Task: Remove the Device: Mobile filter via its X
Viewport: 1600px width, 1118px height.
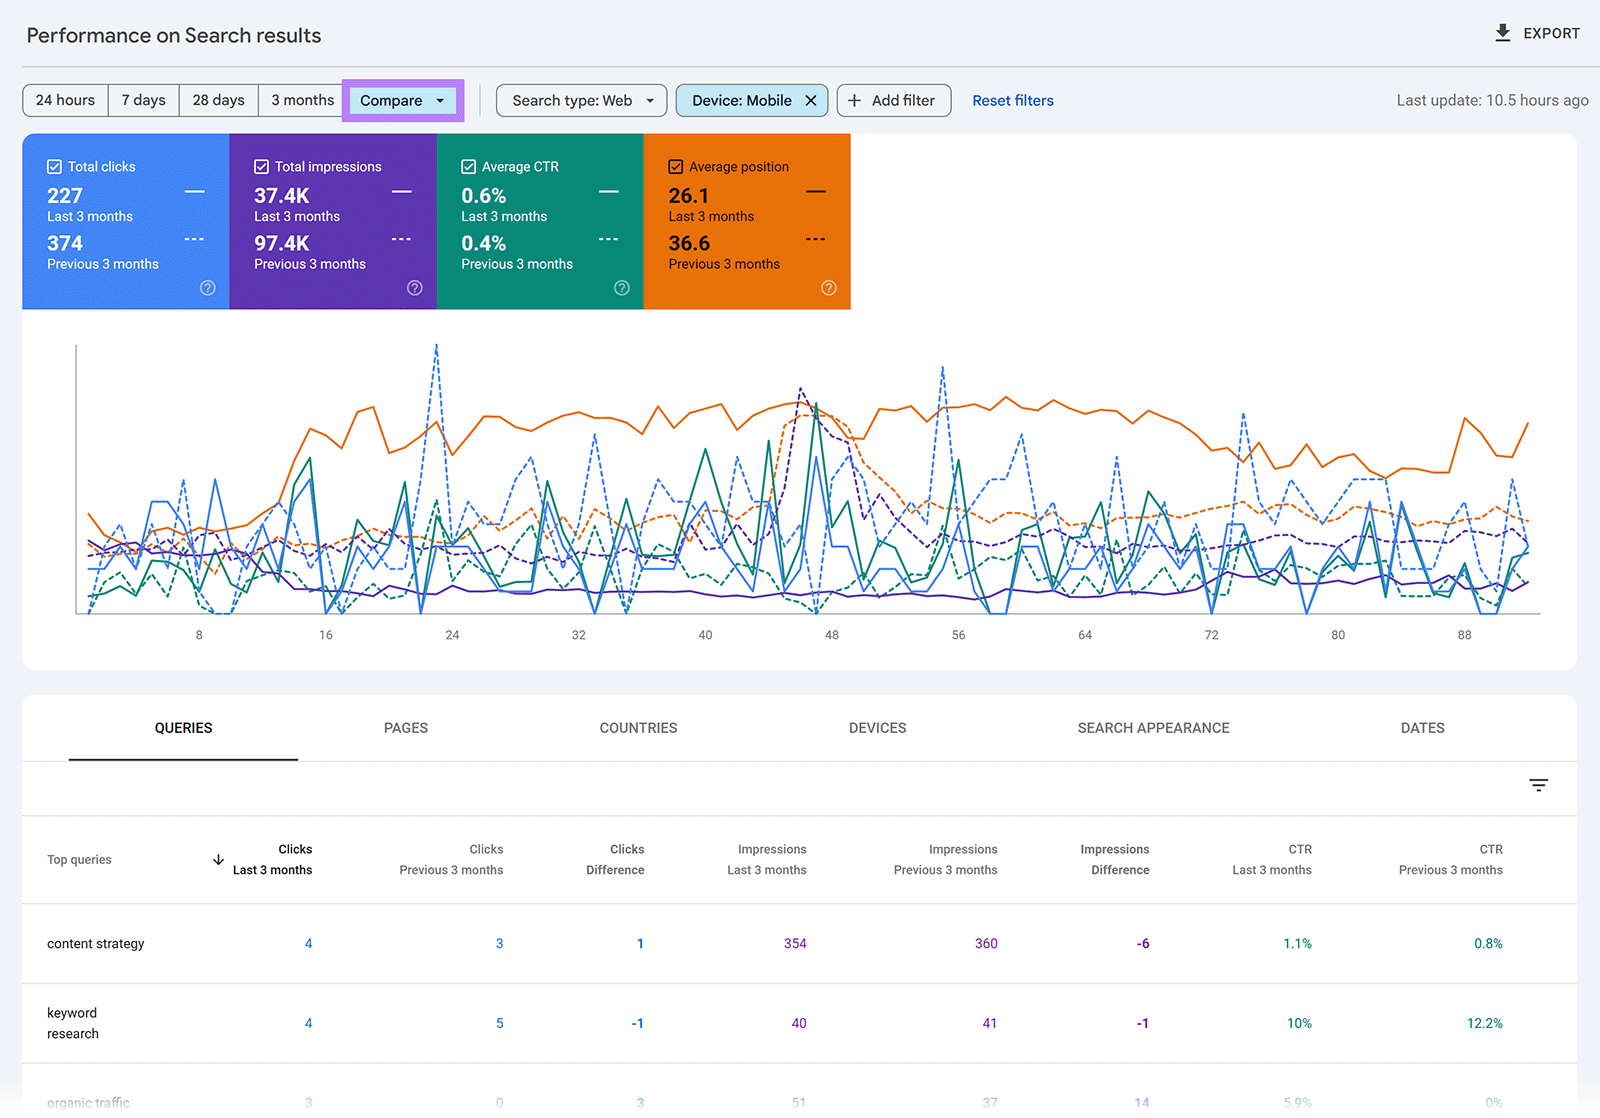Action: coord(812,100)
